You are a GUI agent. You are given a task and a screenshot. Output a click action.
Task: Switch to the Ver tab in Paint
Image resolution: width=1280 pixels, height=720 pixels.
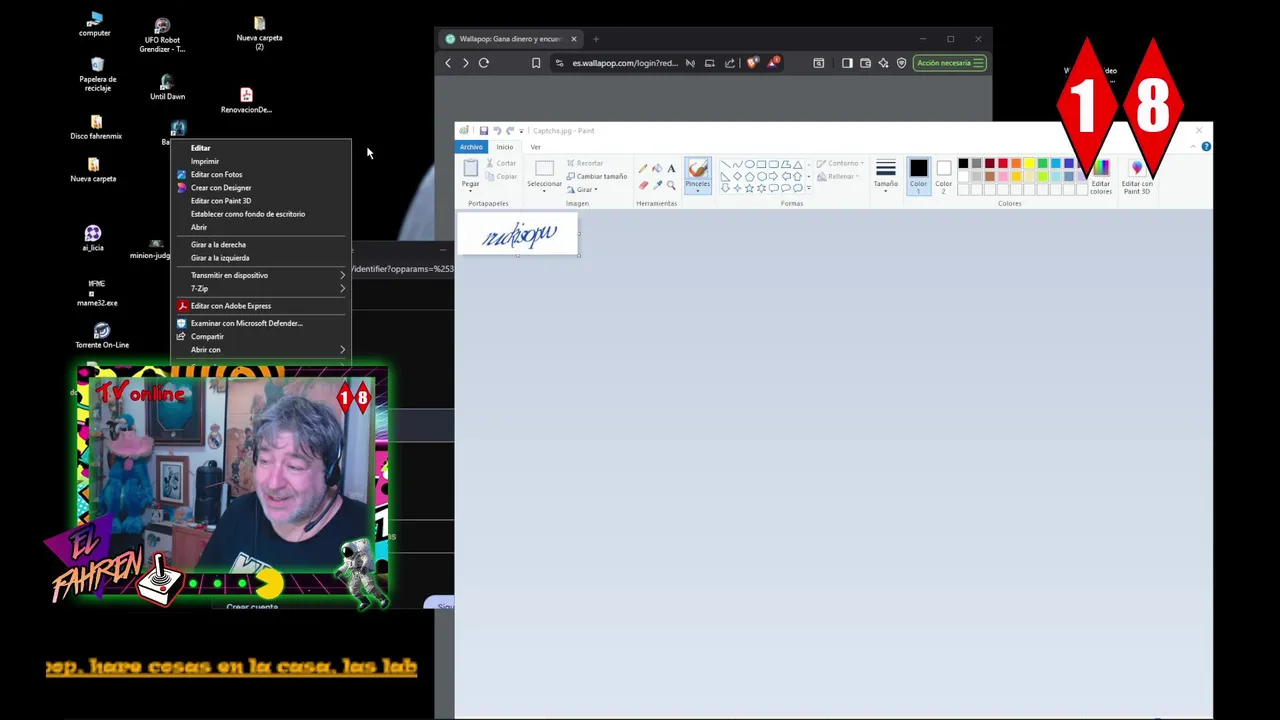(535, 147)
